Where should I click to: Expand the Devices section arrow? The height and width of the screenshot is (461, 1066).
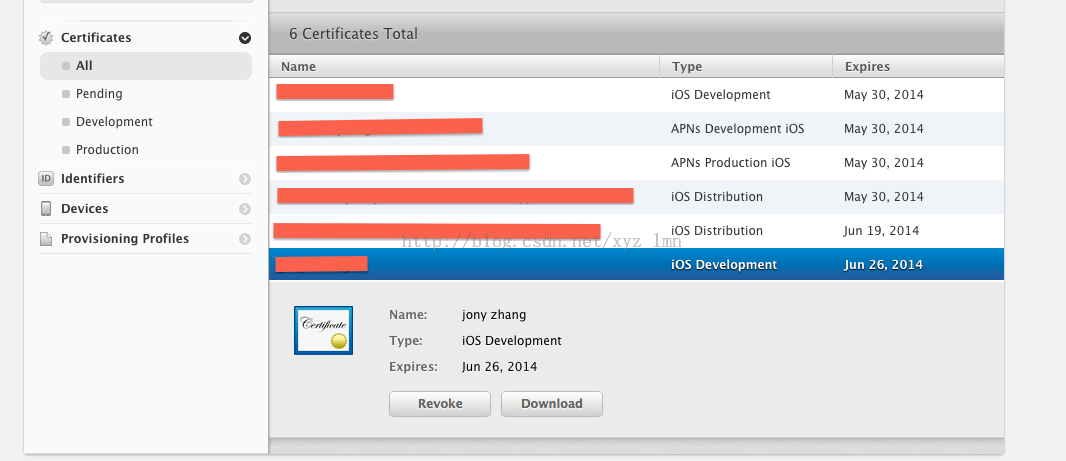245,209
